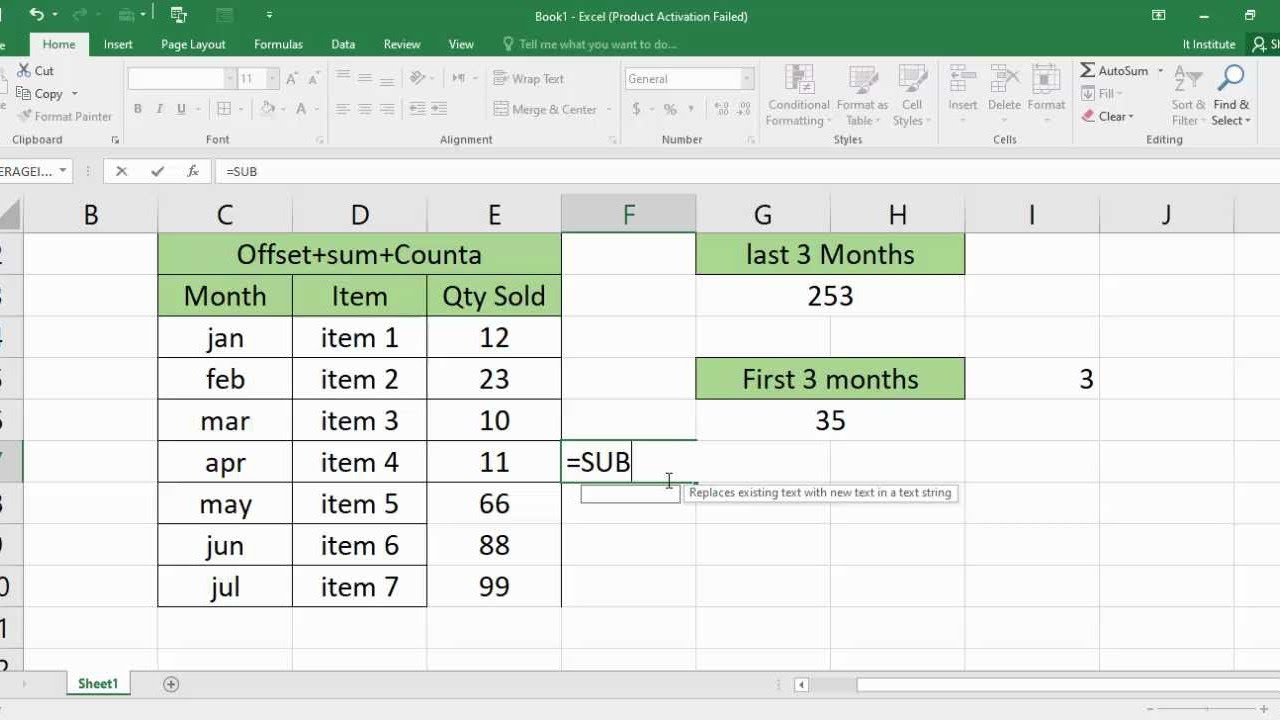Click inside the formula bar showing =SUB
Screen dimensions: 1280x720
click(748, 171)
